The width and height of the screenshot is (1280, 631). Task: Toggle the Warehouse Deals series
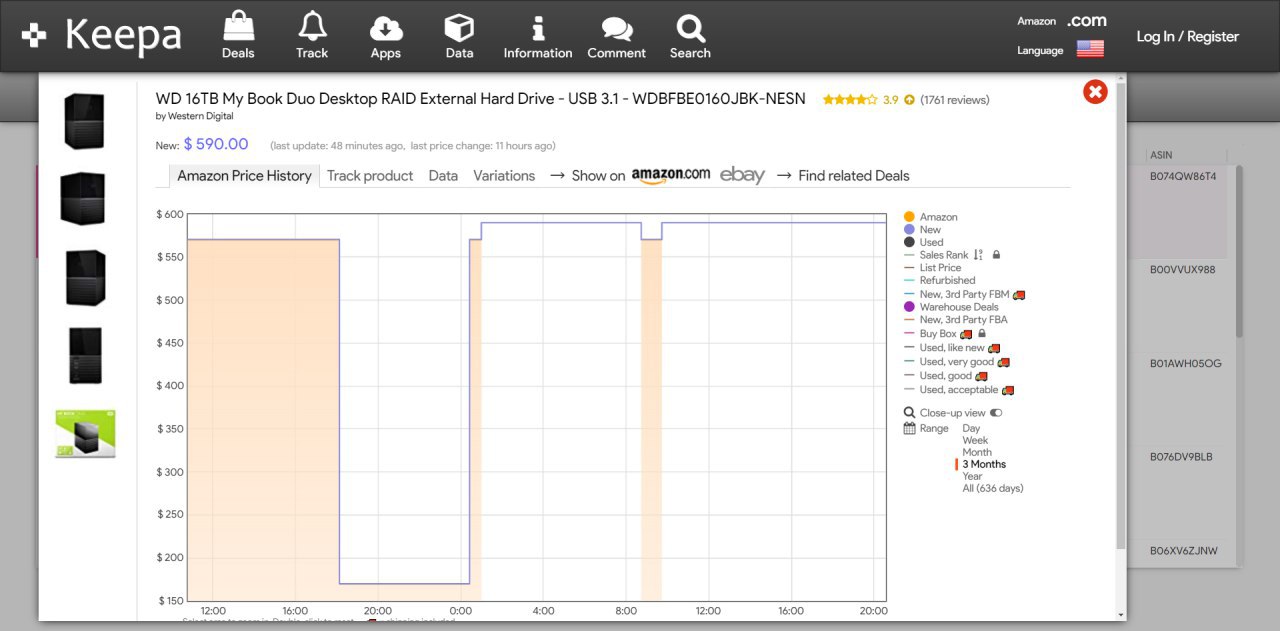[x=951, y=307]
